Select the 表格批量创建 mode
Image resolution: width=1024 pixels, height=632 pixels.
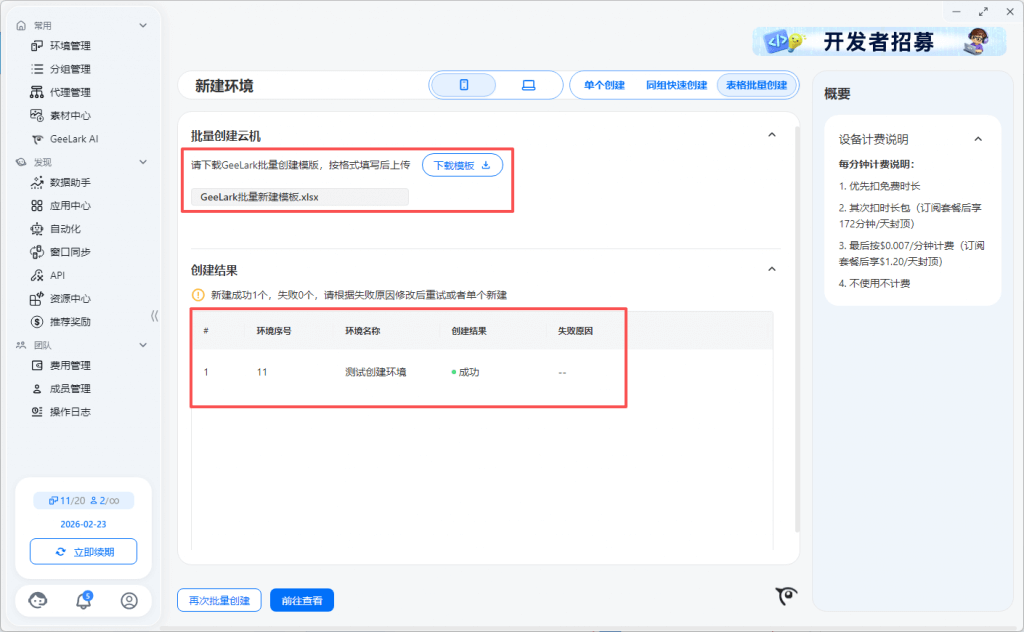coord(756,85)
